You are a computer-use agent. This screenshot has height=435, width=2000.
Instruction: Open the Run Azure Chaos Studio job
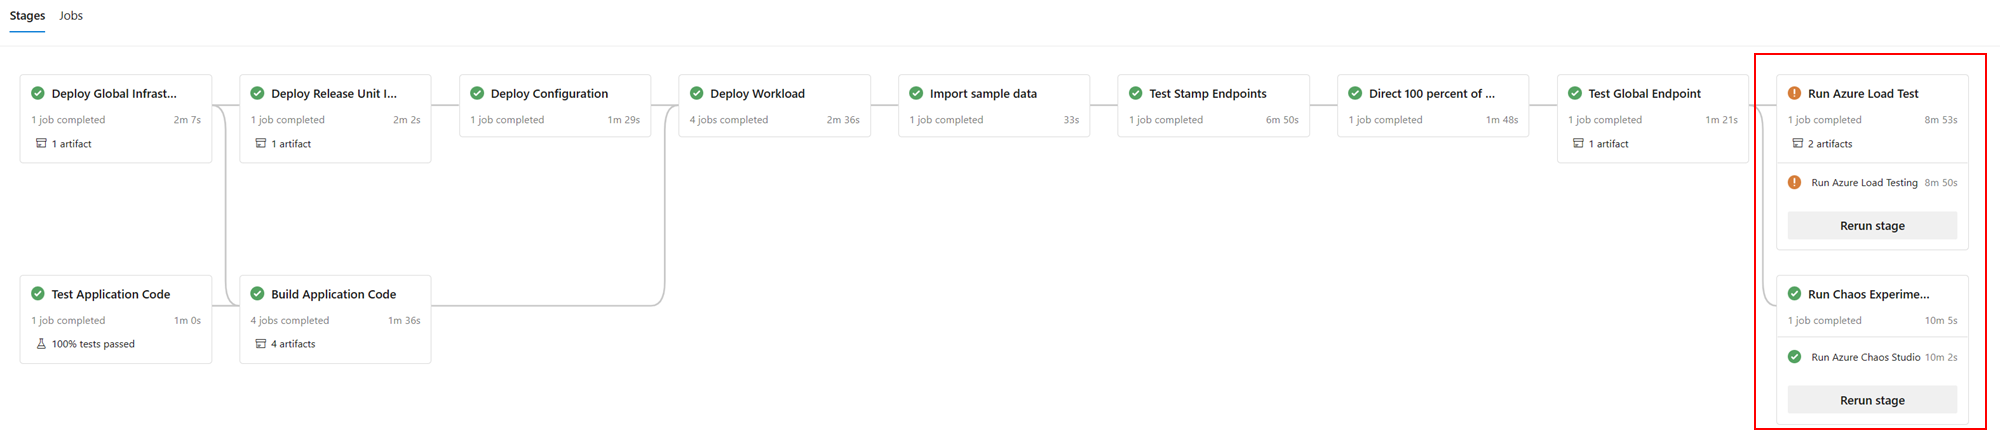[x=1872, y=357]
